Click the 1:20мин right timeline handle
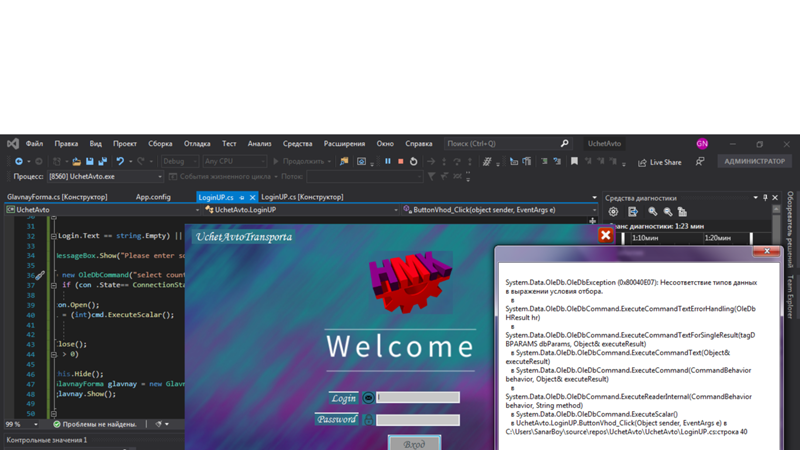Screen dimensions: 800x450 pos(751,238)
